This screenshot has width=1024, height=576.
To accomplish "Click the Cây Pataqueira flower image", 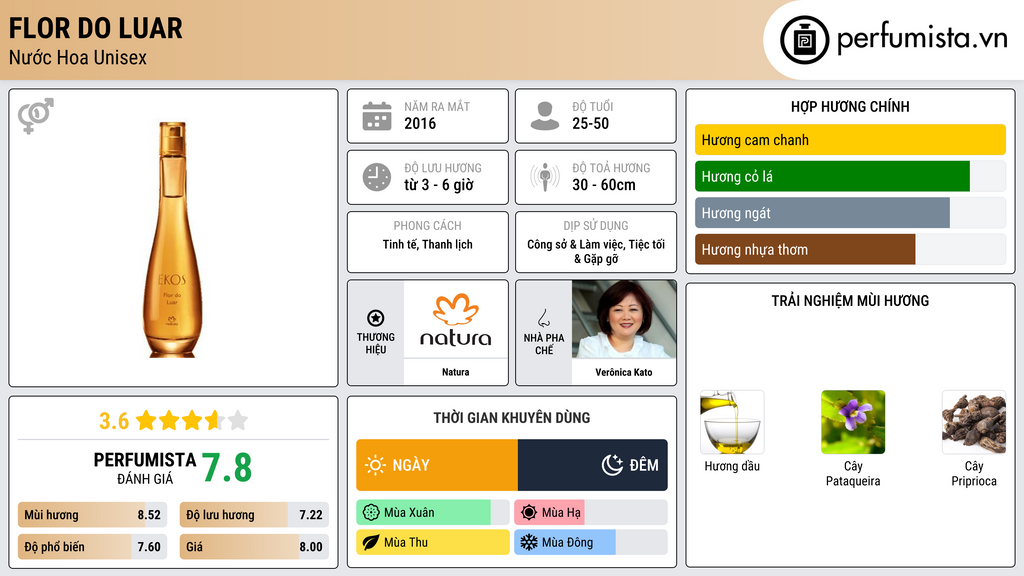I will pyautogui.click(x=853, y=422).
